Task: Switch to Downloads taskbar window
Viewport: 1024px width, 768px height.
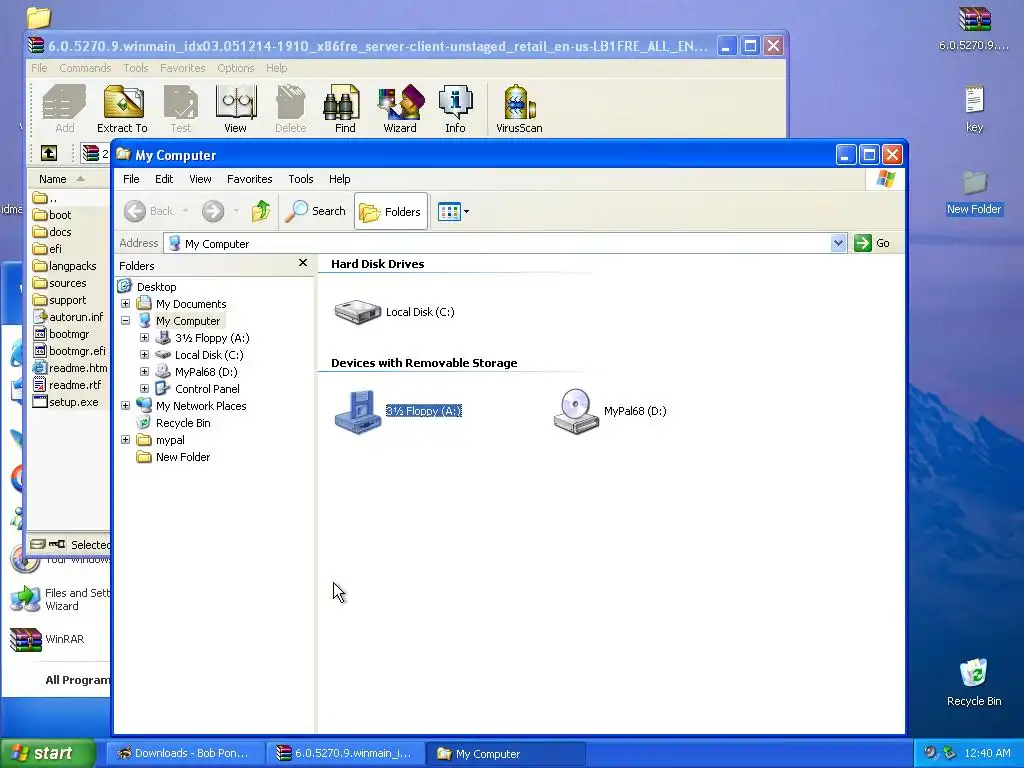Action: [185, 753]
